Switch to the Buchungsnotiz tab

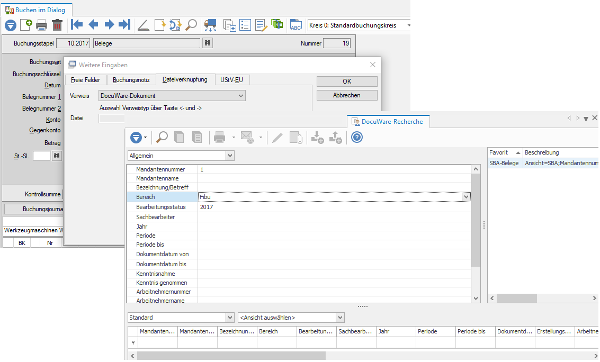point(131,80)
